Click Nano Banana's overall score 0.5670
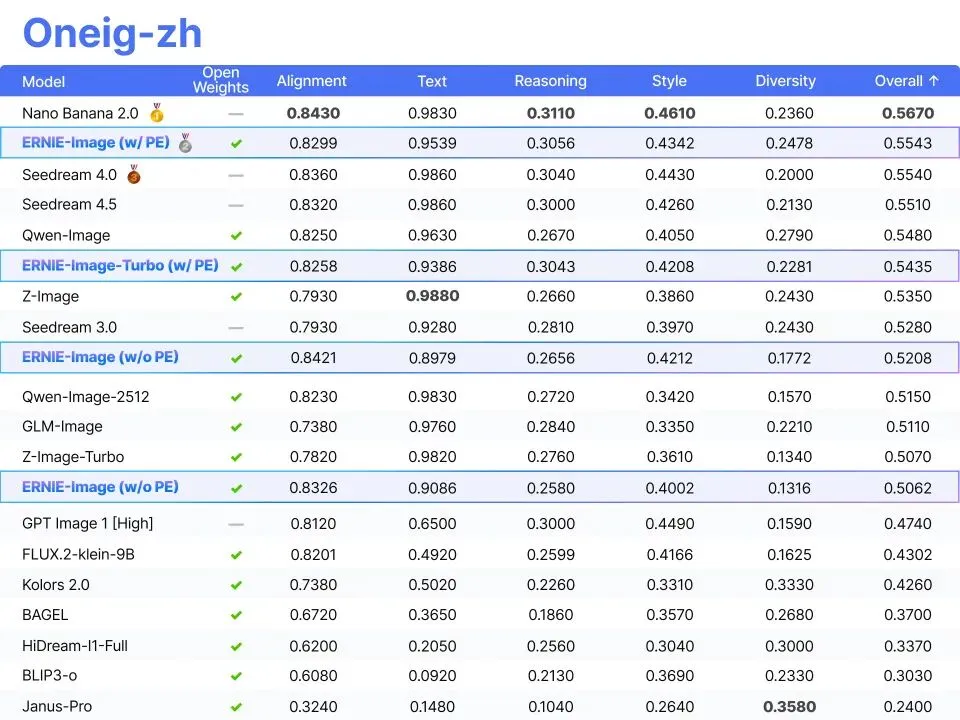The width and height of the screenshot is (960, 720). pyautogui.click(x=908, y=113)
